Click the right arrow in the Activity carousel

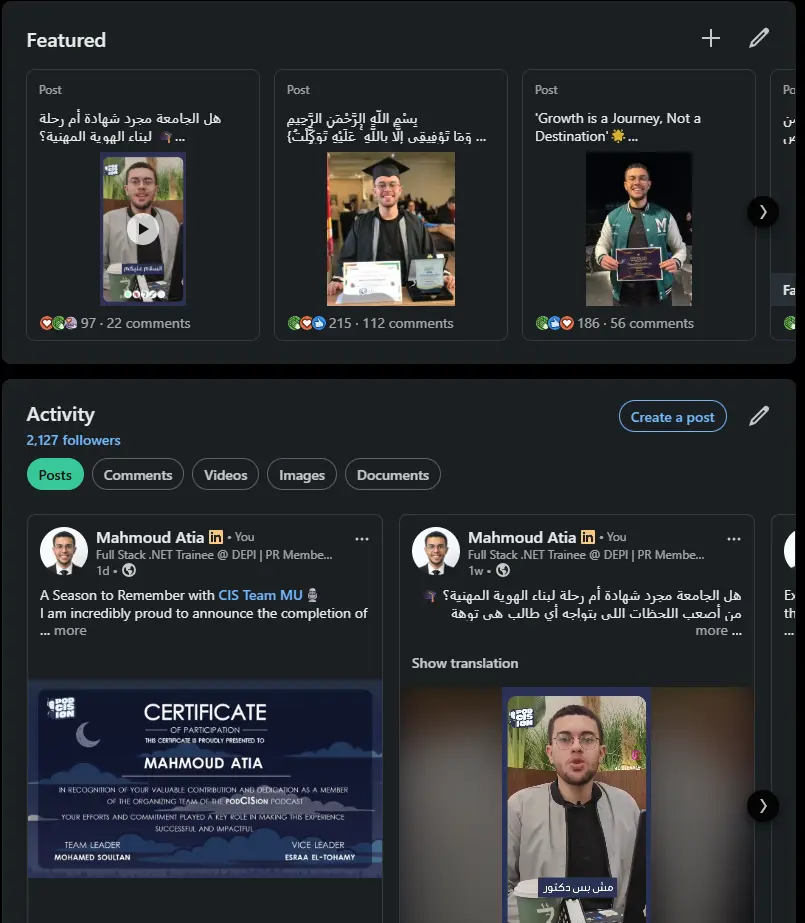tap(762, 806)
